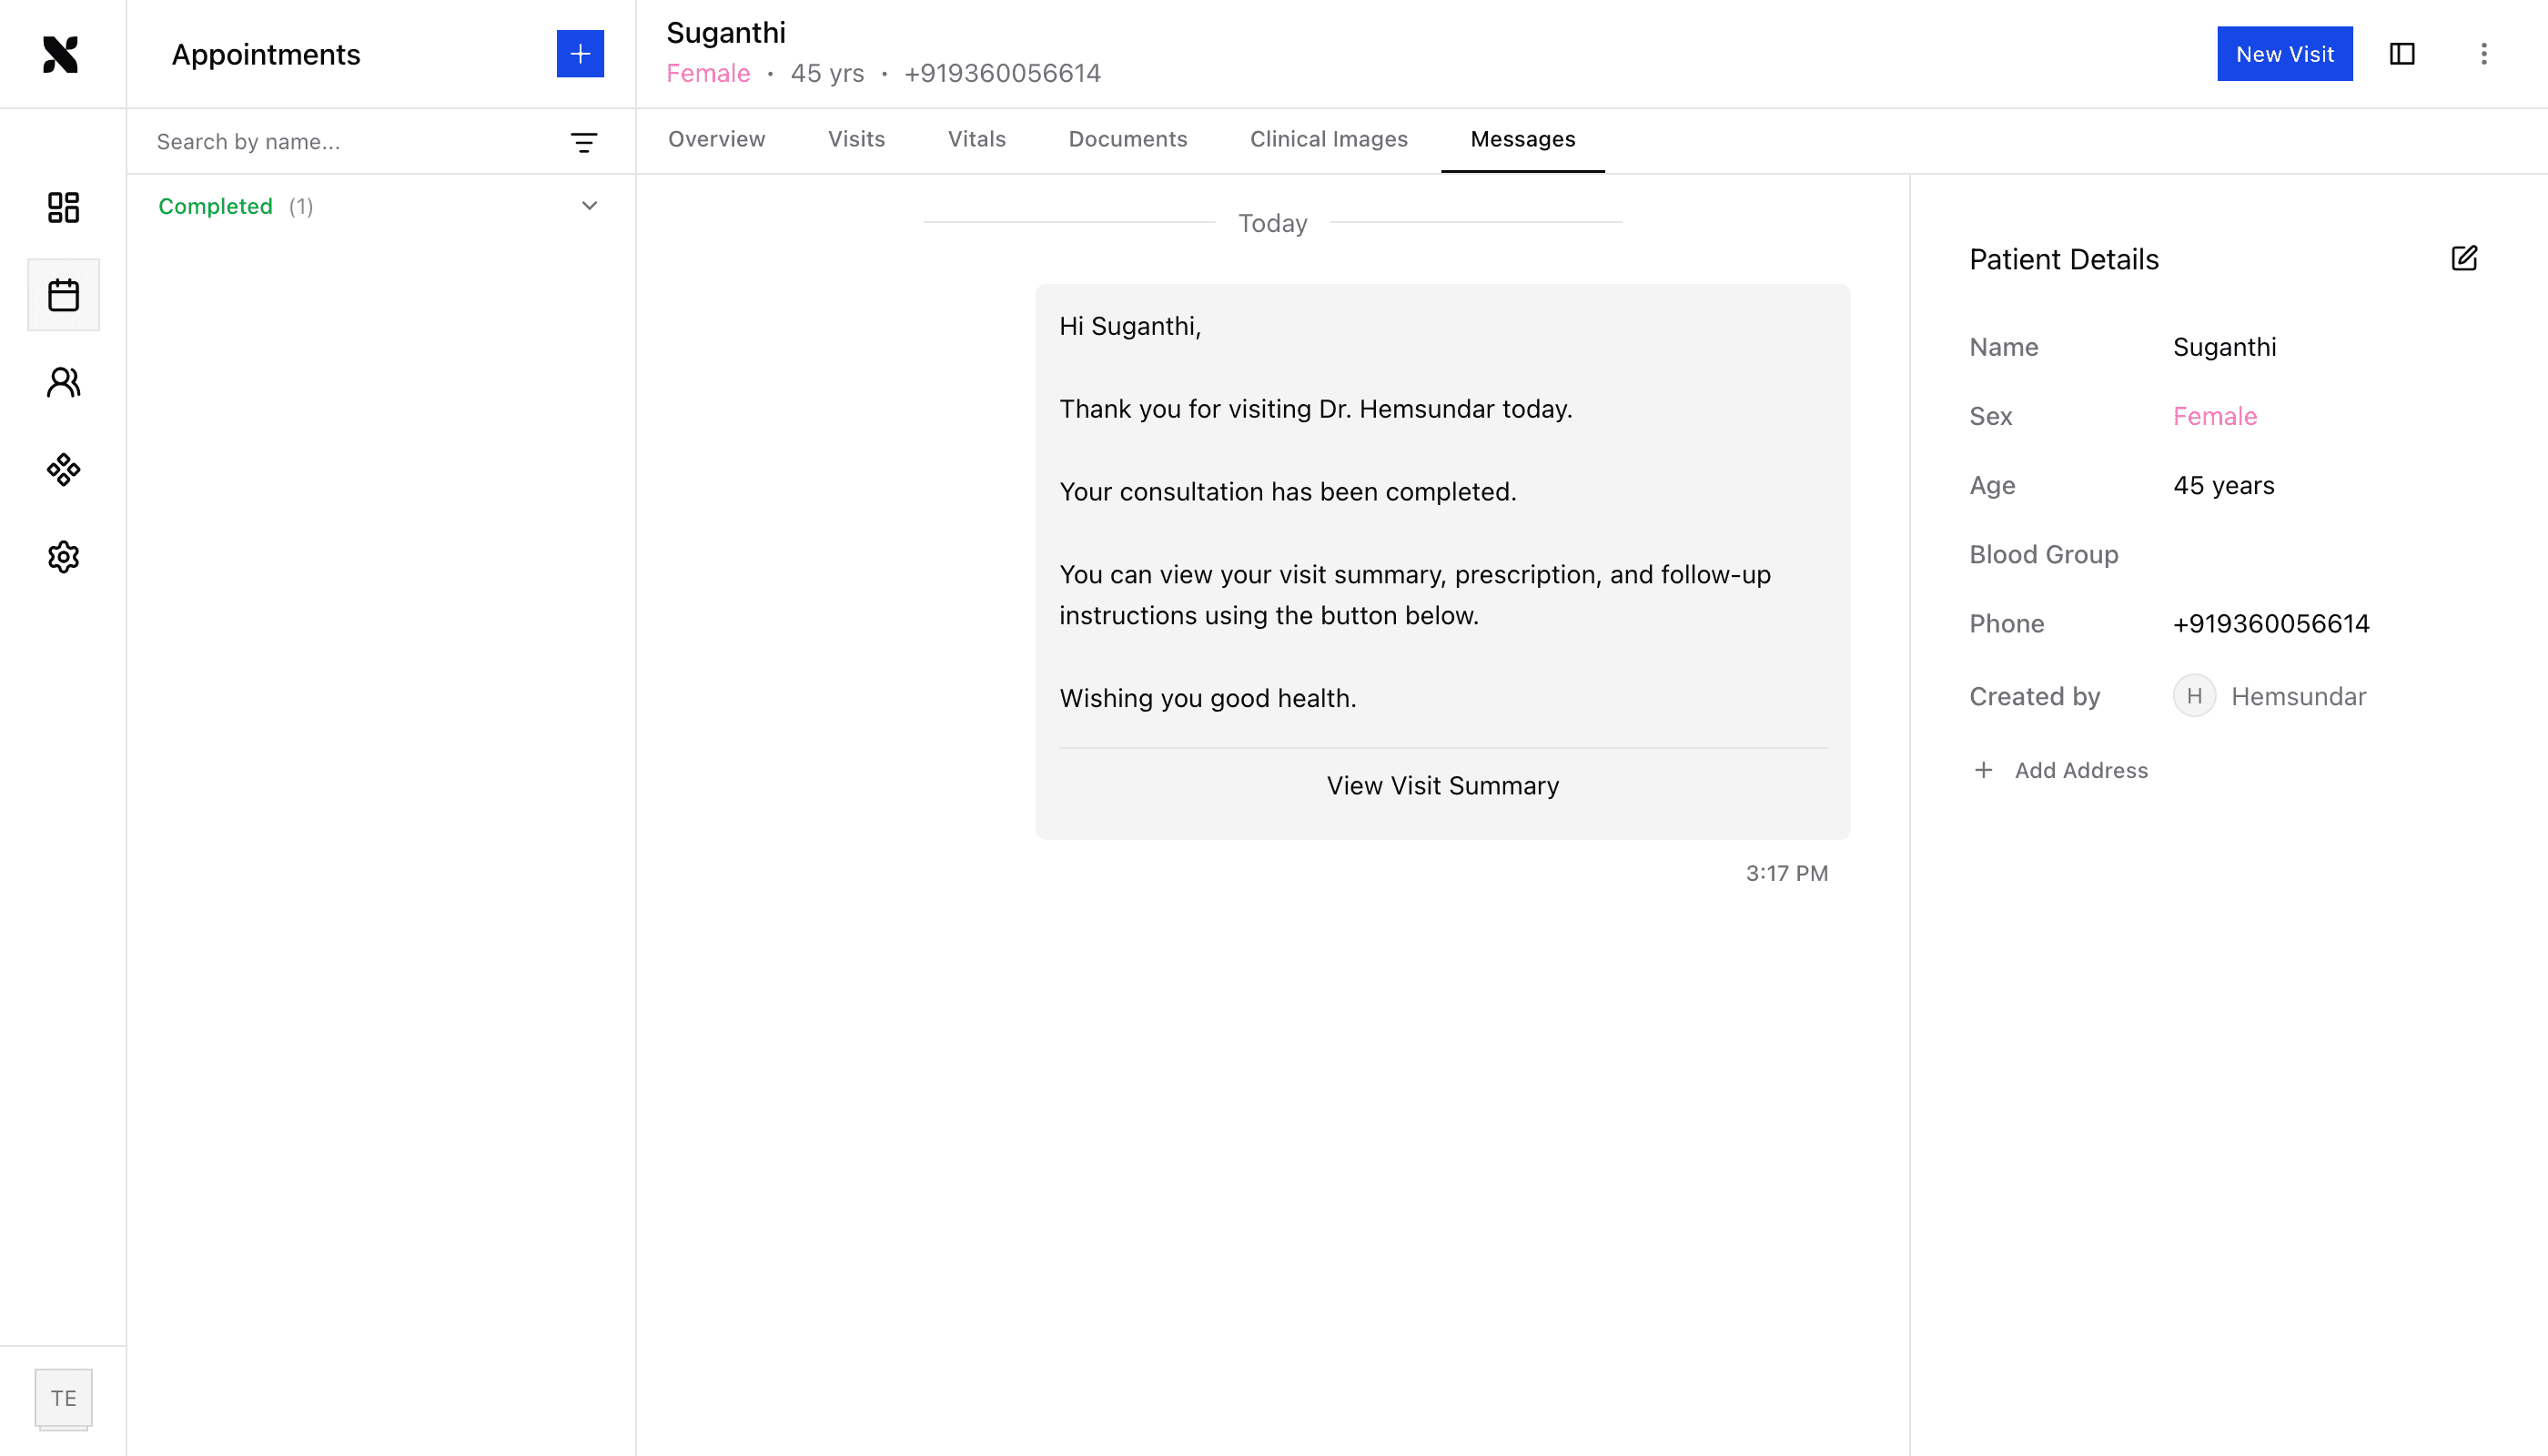The width and height of the screenshot is (2548, 1456).
Task: Switch to the Vitals tab
Action: (x=977, y=139)
